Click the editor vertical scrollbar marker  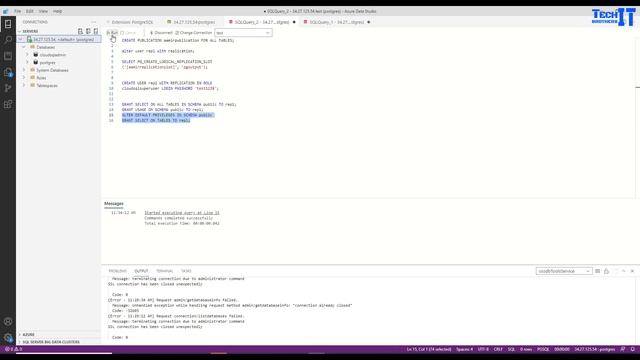coord(638,87)
